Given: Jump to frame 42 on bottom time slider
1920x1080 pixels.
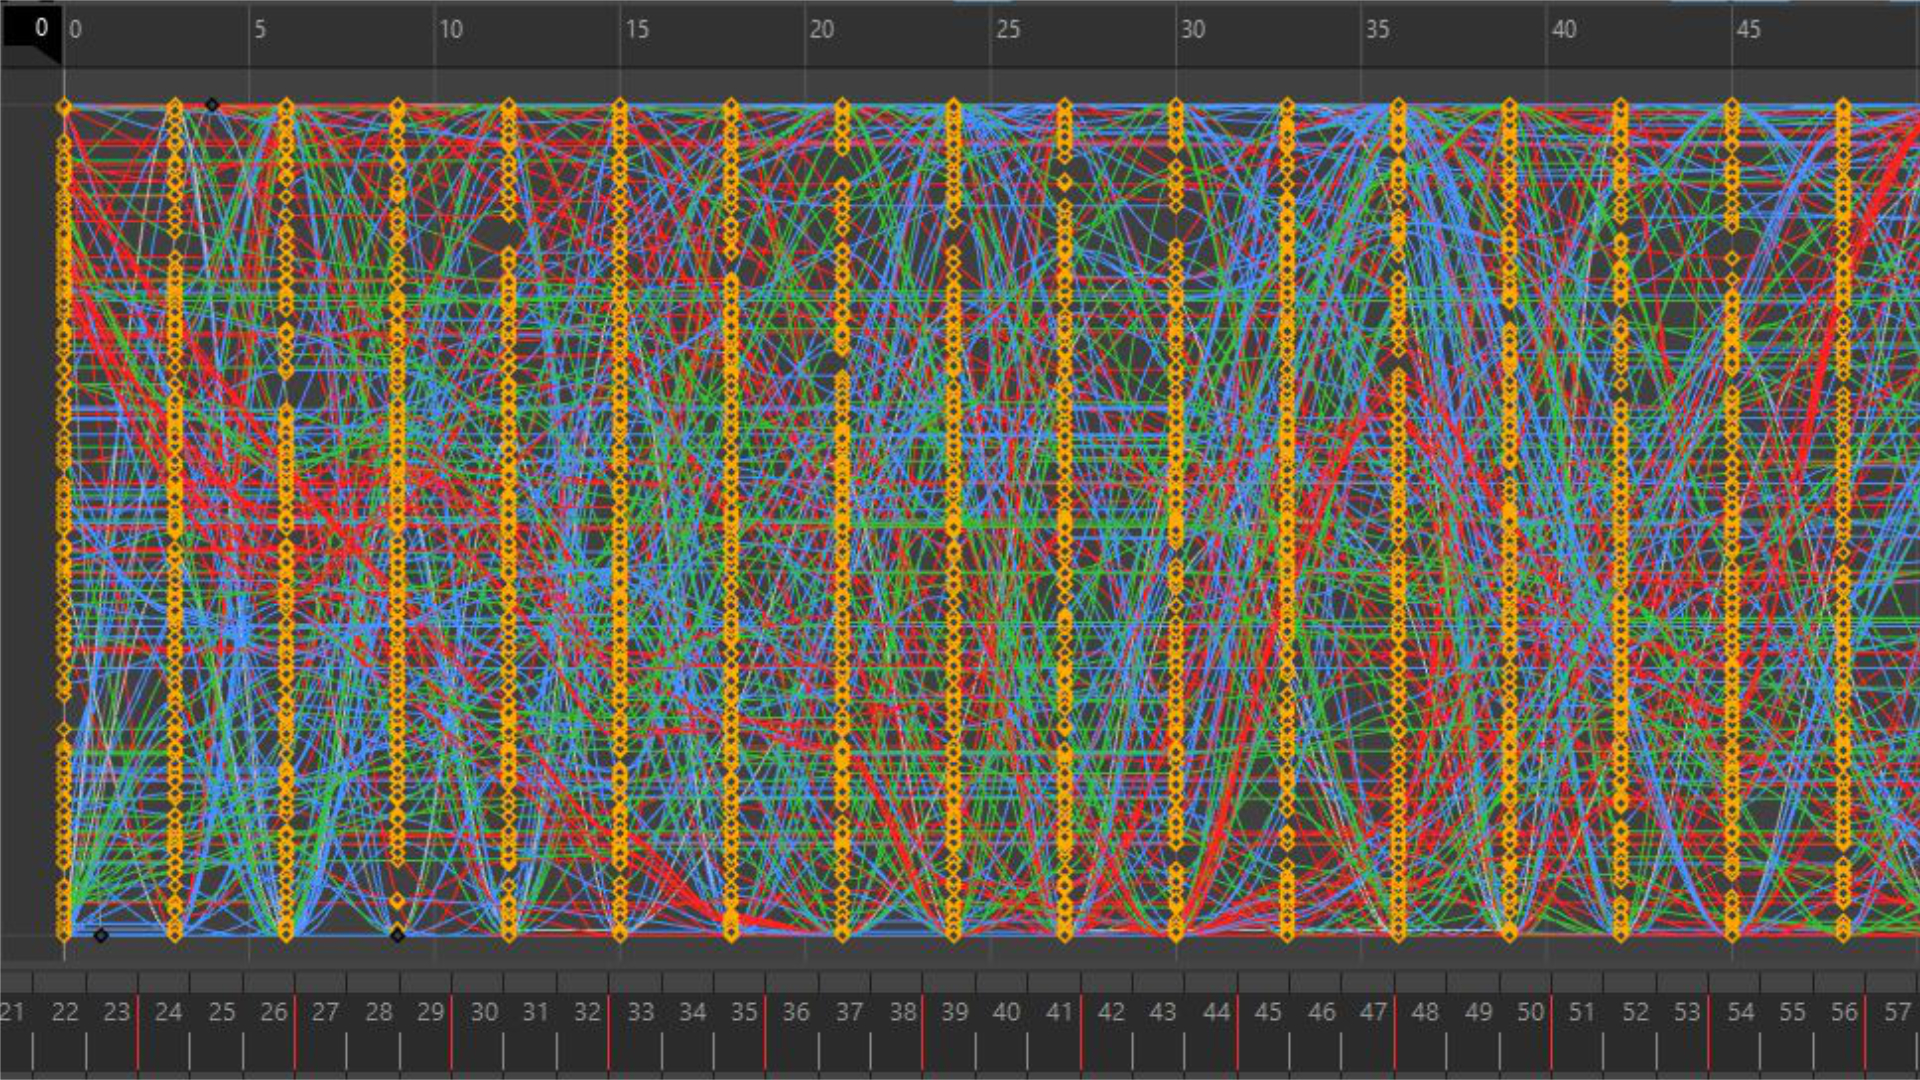Looking at the screenshot, I should [x=1110, y=1012].
